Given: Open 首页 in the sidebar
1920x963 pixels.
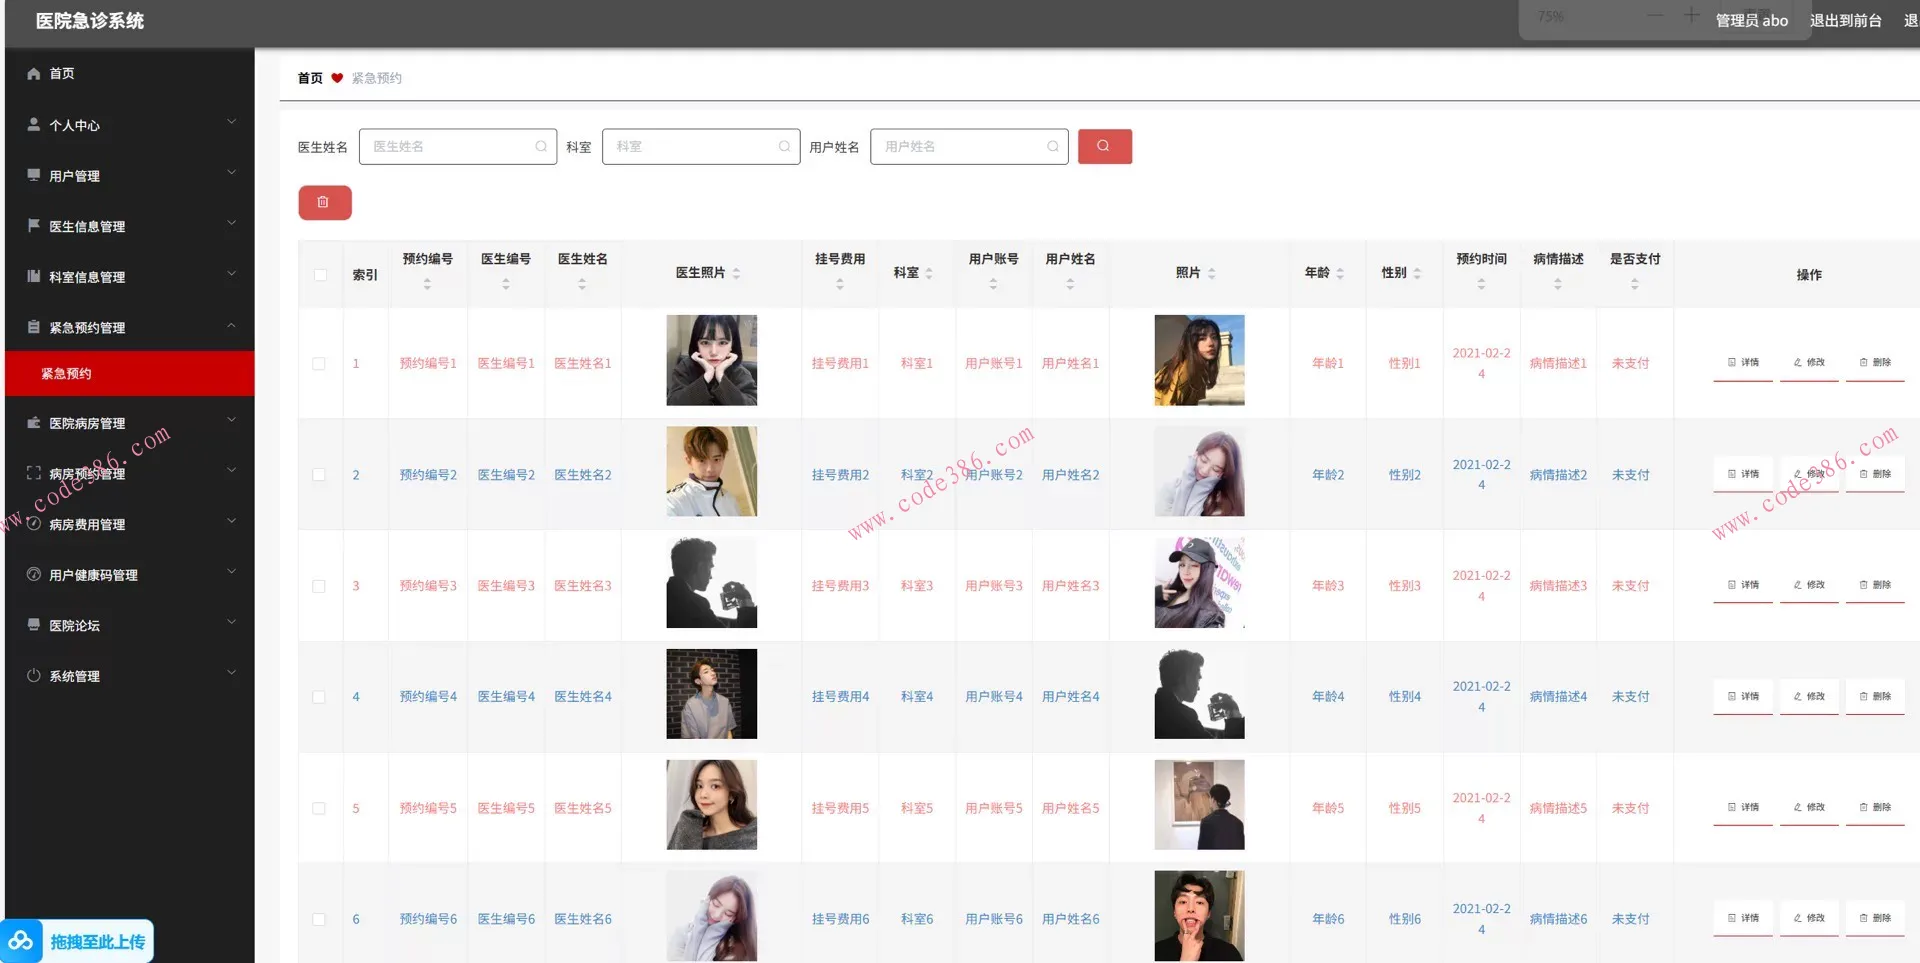Looking at the screenshot, I should (130, 73).
